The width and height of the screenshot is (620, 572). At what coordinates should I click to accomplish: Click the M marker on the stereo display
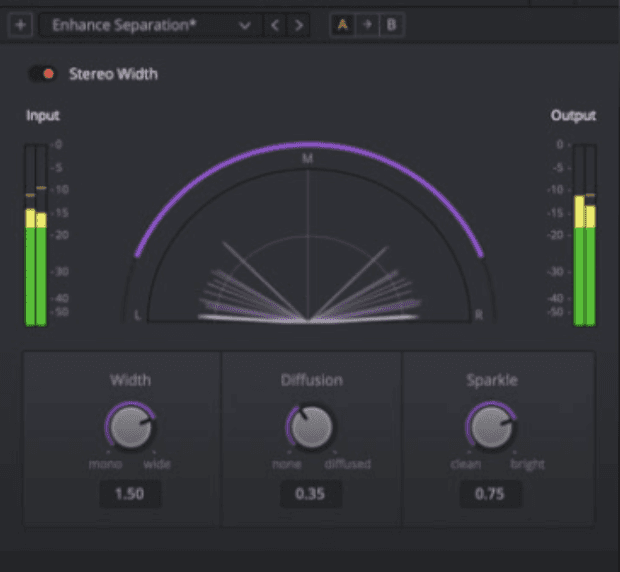click(308, 159)
